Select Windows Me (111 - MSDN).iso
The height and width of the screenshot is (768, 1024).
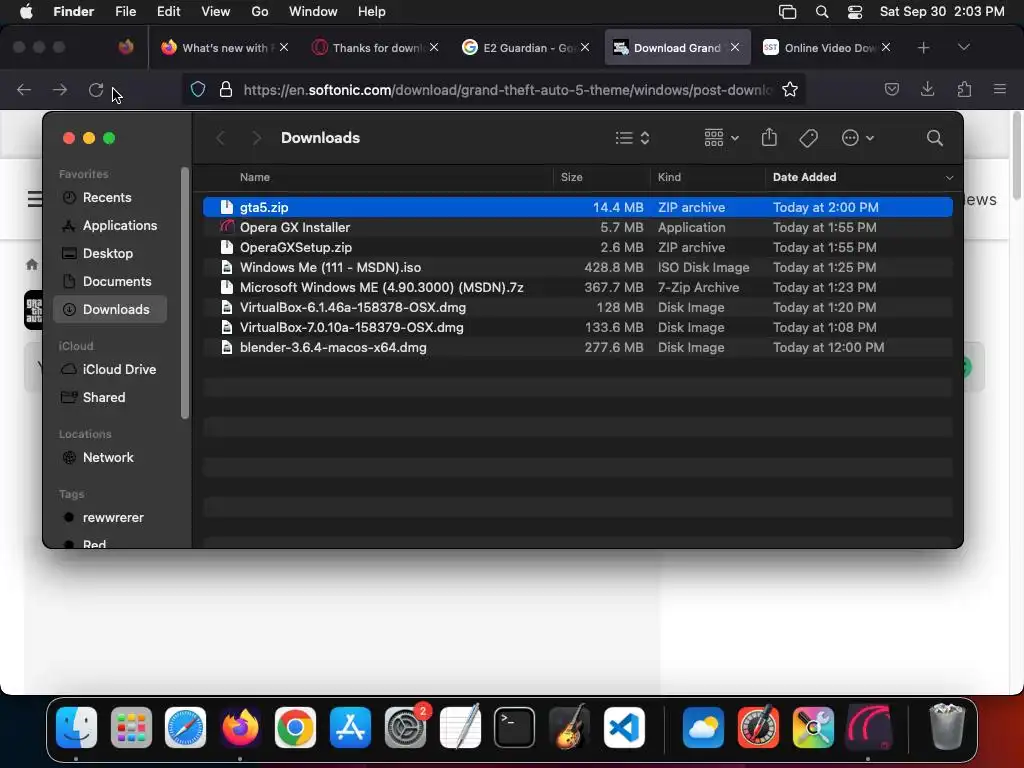(577, 267)
